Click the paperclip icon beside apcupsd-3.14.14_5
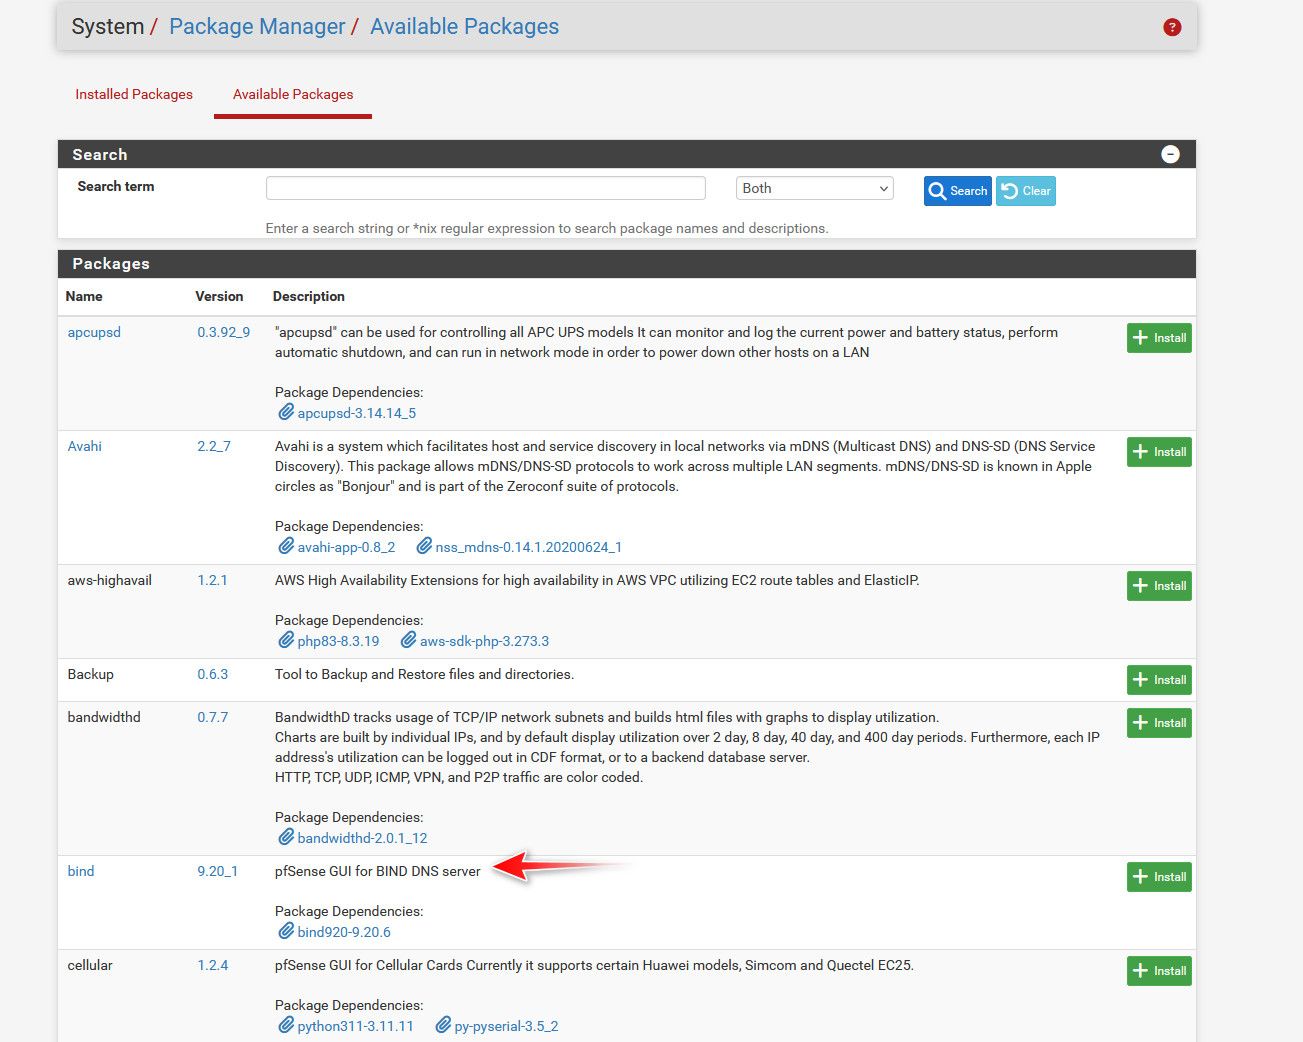1303x1042 pixels. pyautogui.click(x=286, y=412)
